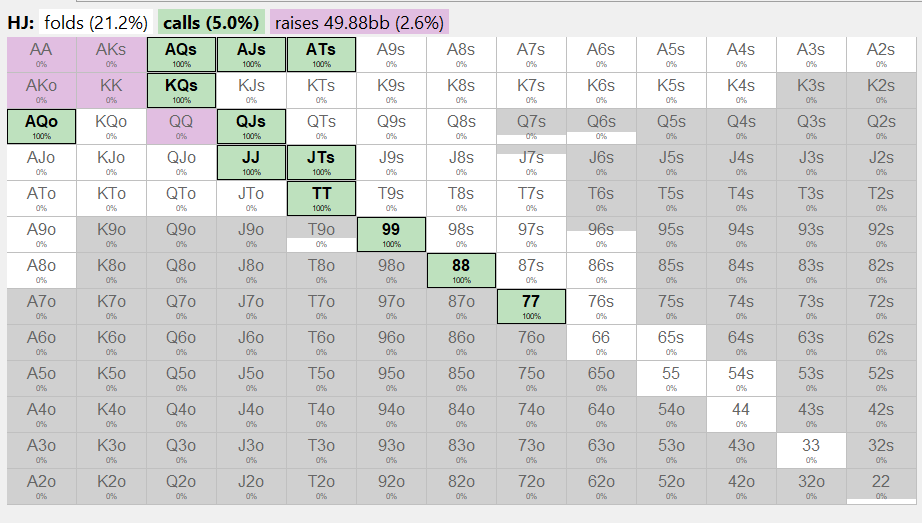Select the KQs hand cell
Screen dimensions: 922x523
[x=181, y=91]
